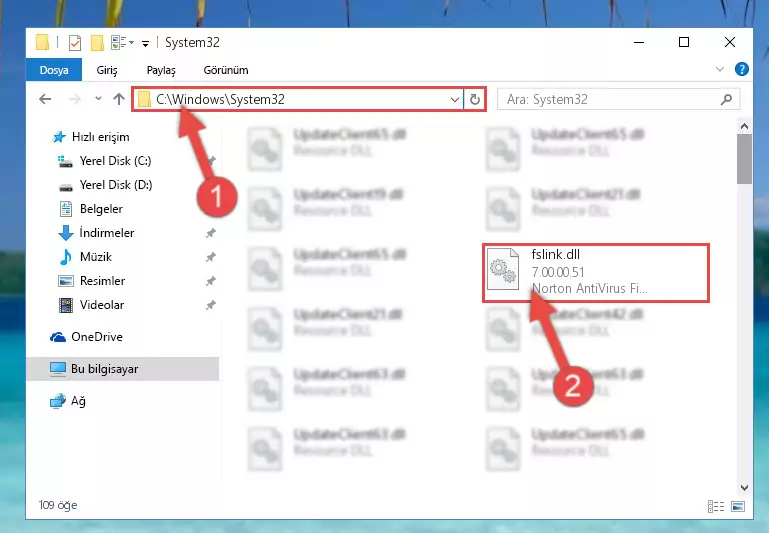Click the pin icon next to İndirmeler
The width and height of the screenshot is (769, 533).
[x=210, y=233]
